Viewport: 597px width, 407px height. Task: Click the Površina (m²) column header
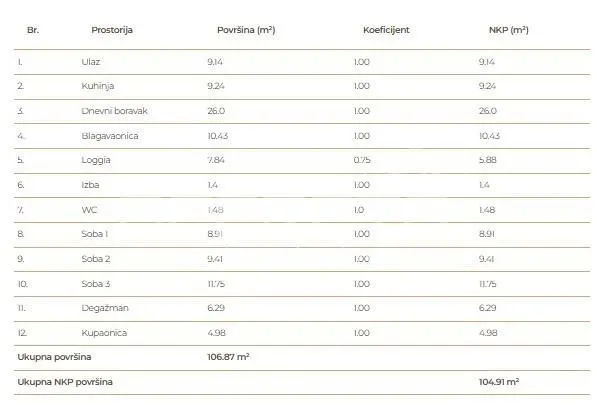[246, 30]
